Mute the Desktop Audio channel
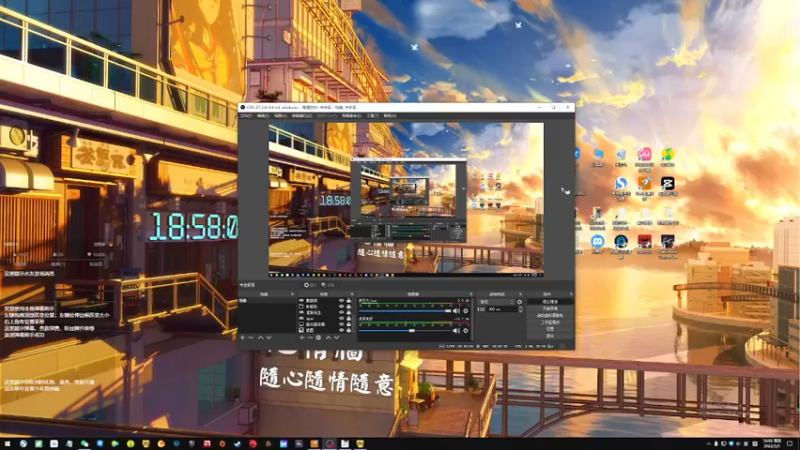The height and width of the screenshot is (450, 800). [456, 331]
